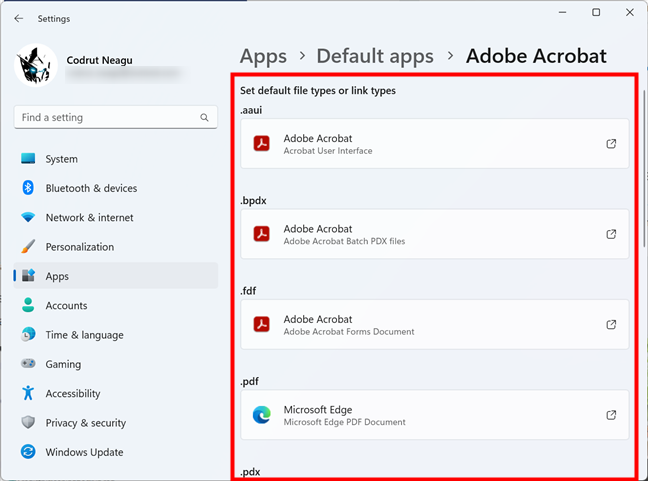Open System settings category
648x481 pixels.
(61, 159)
